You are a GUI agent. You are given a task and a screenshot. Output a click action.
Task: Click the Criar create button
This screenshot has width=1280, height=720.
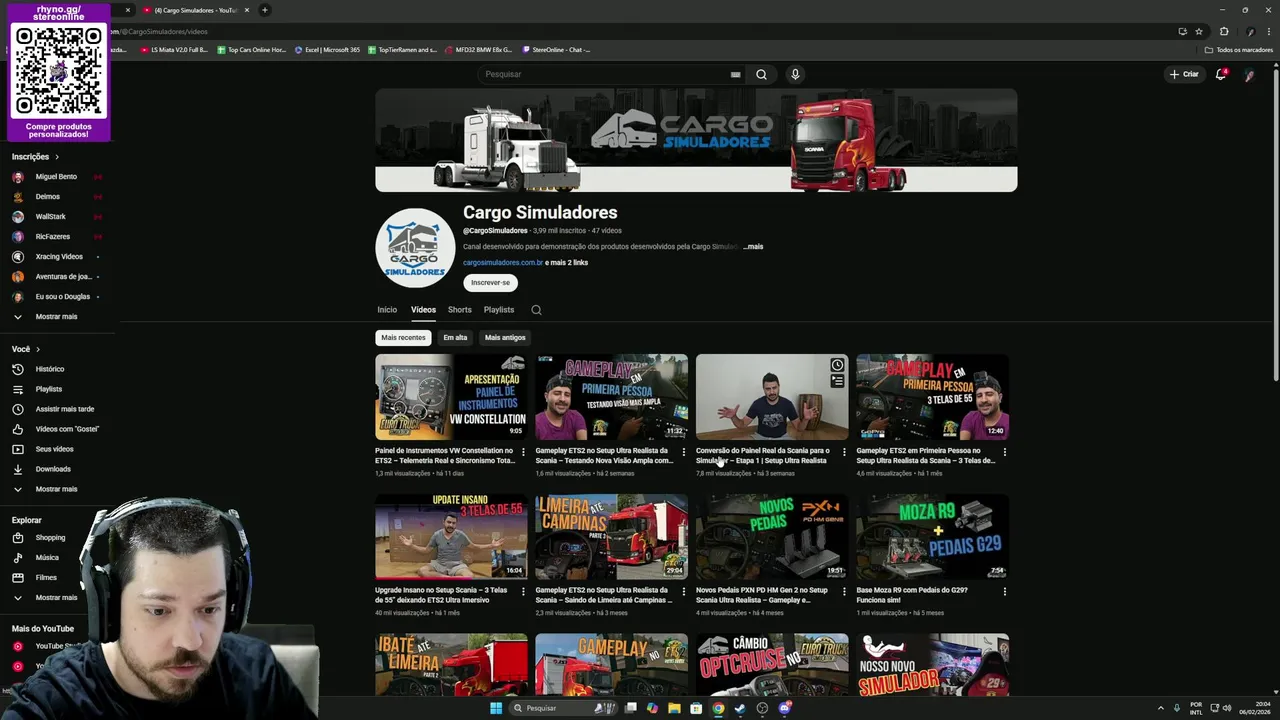tap(1184, 74)
